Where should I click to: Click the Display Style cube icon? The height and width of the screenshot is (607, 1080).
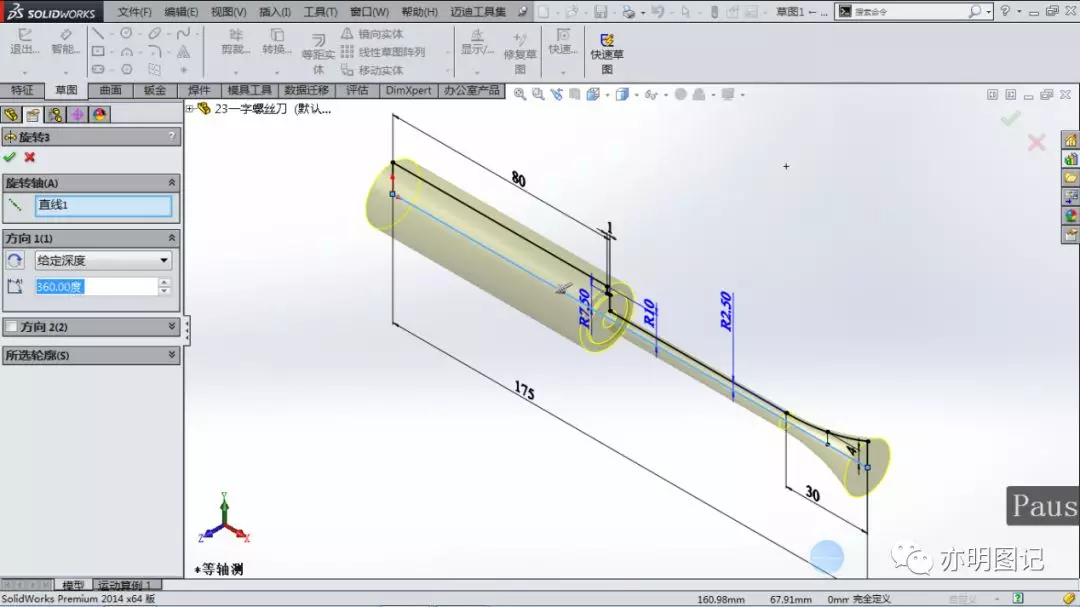(x=622, y=94)
